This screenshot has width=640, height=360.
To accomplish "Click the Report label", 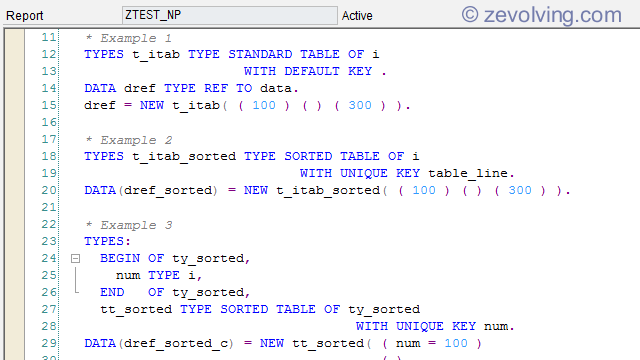I will tap(24, 16).
